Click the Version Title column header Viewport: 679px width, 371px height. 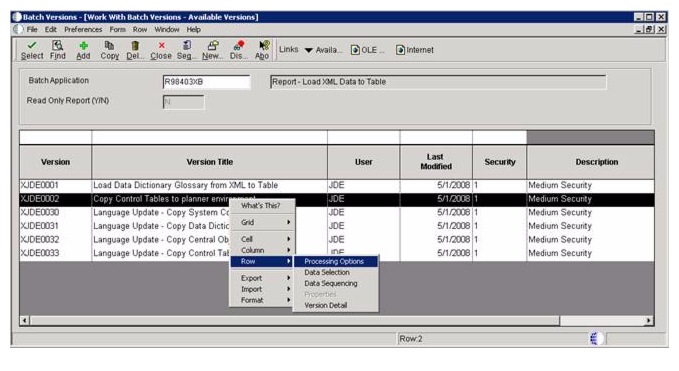(x=210, y=162)
